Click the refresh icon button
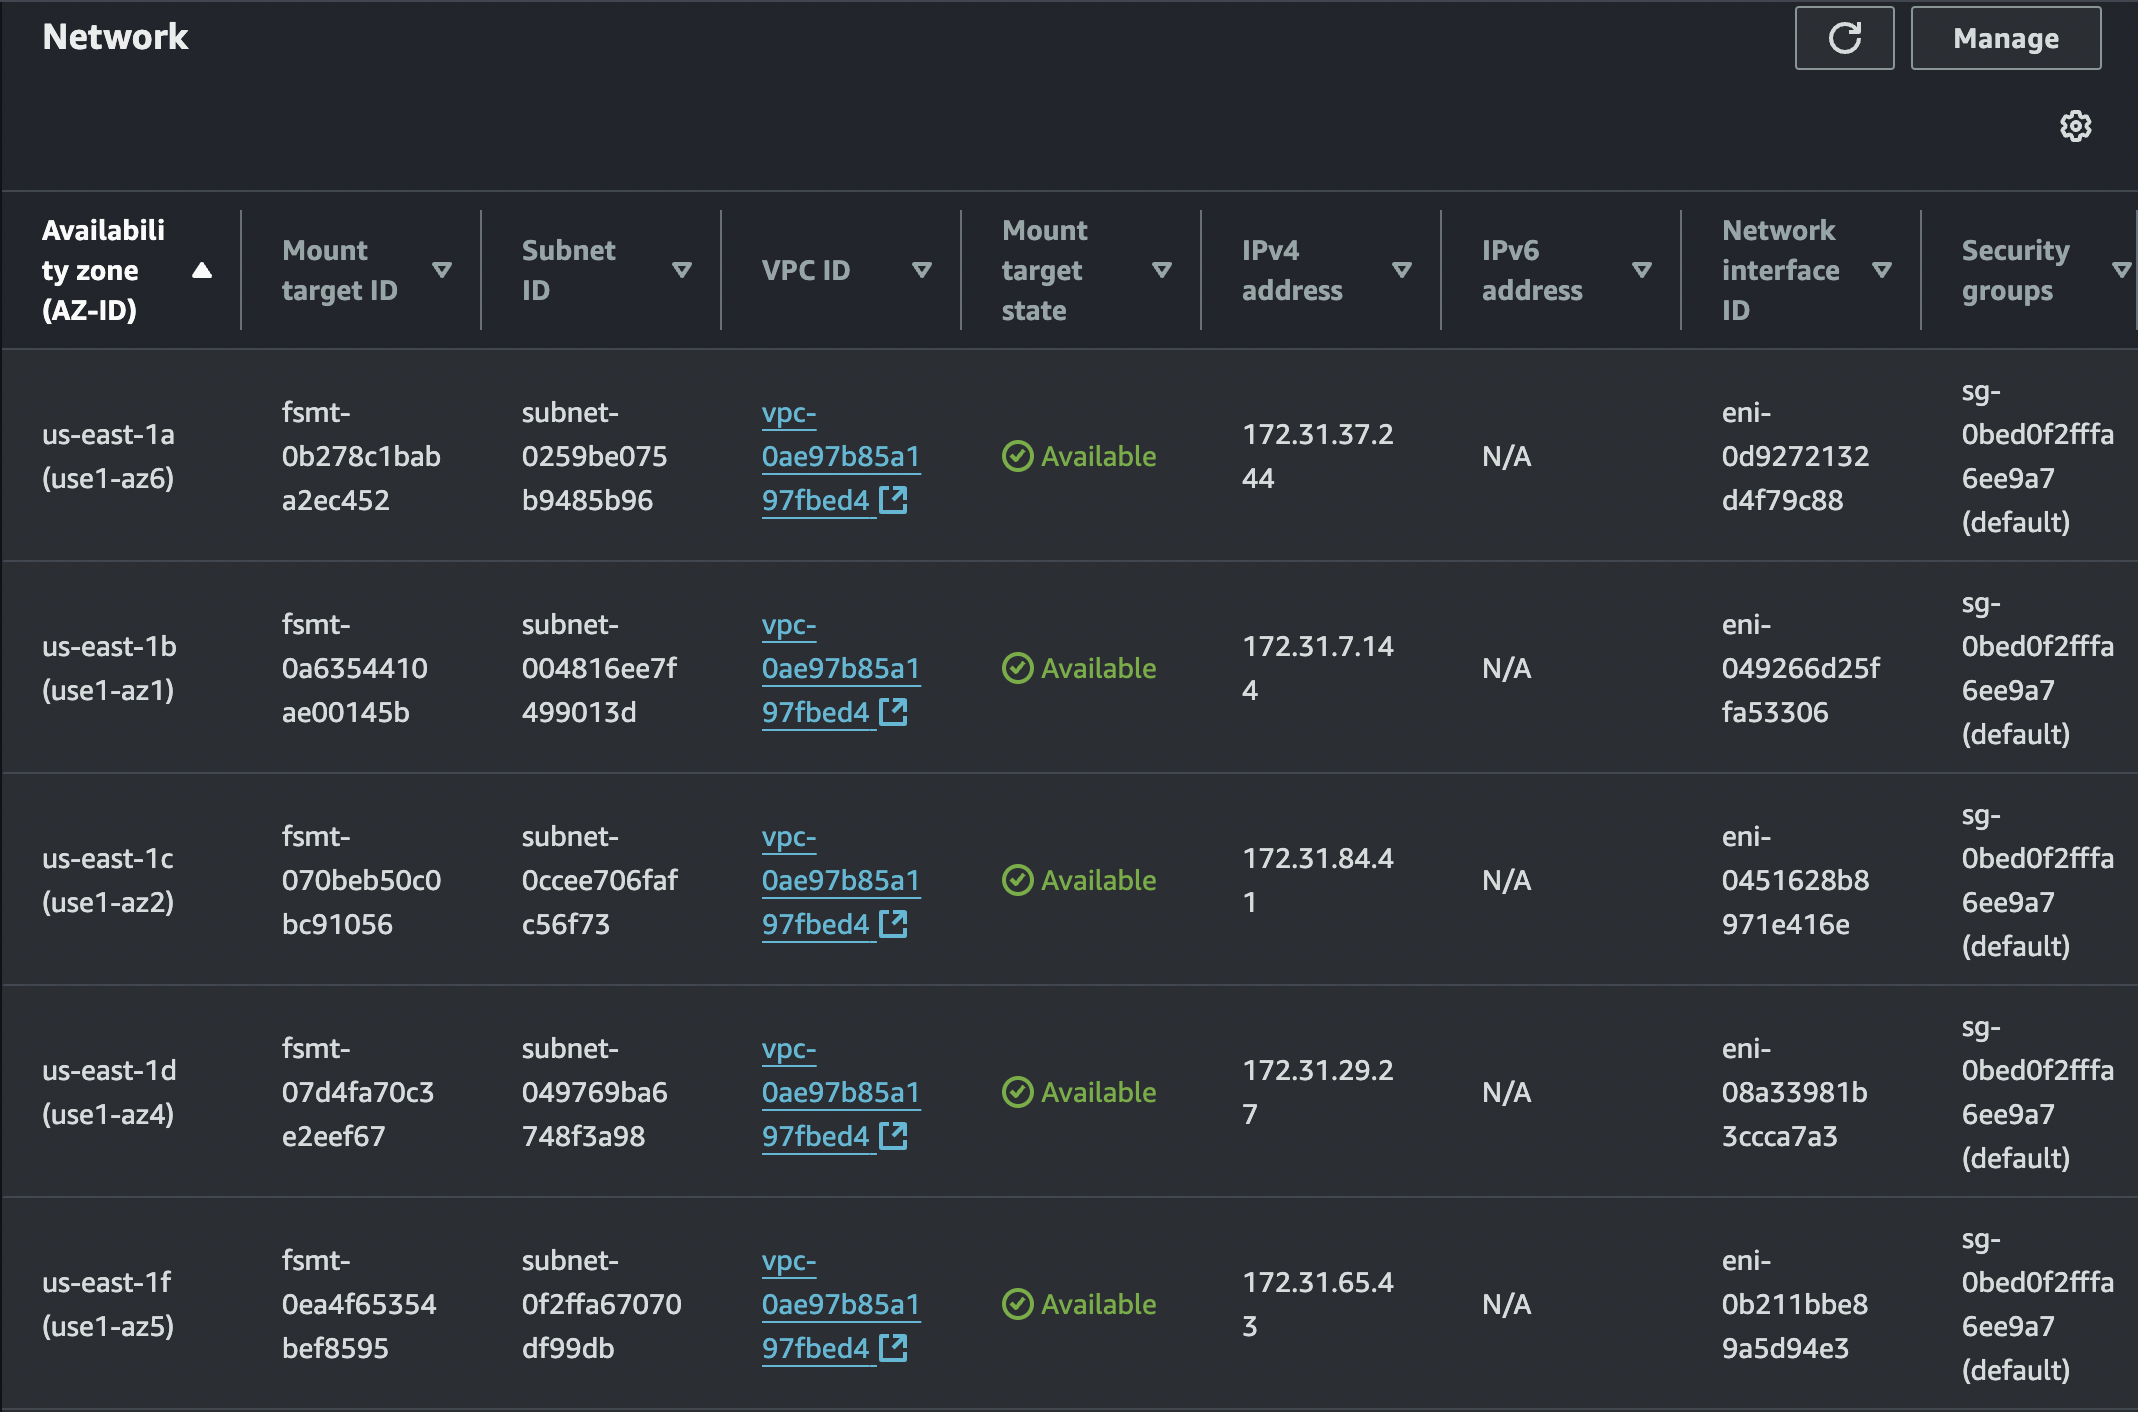The image size is (2138, 1412). (x=1844, y=38)
